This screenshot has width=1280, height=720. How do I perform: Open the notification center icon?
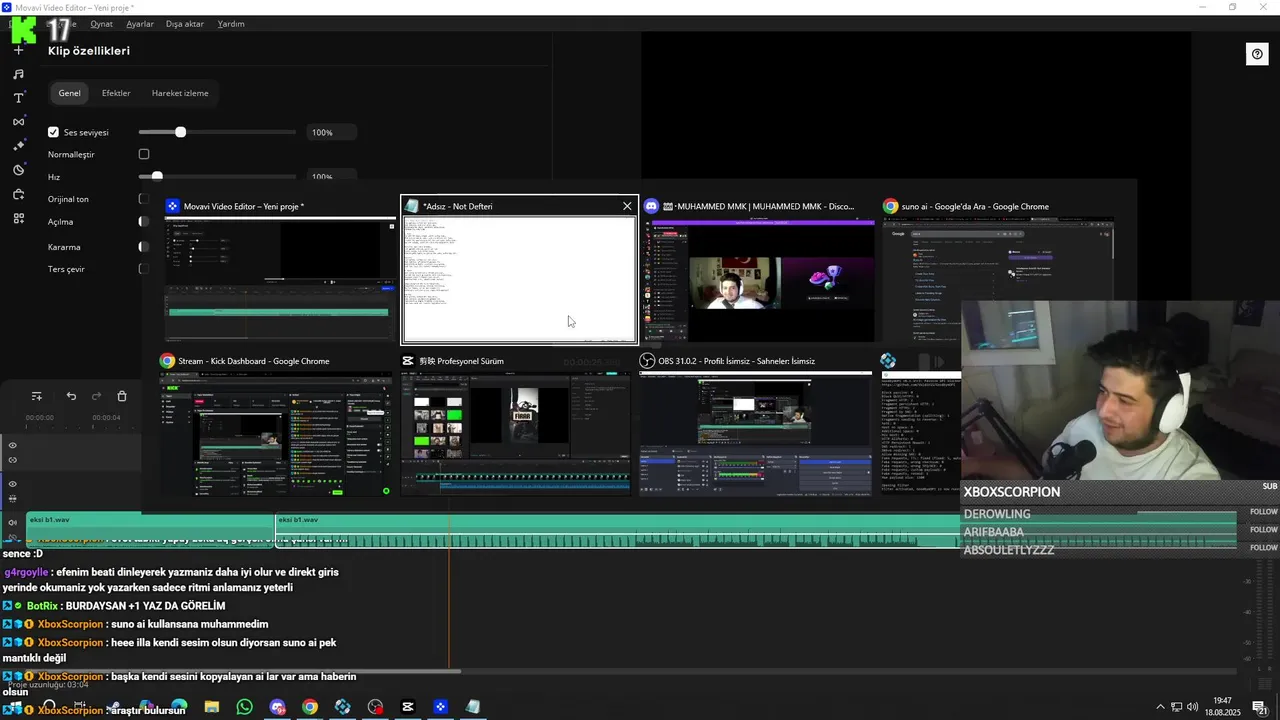coord(1260,707)
